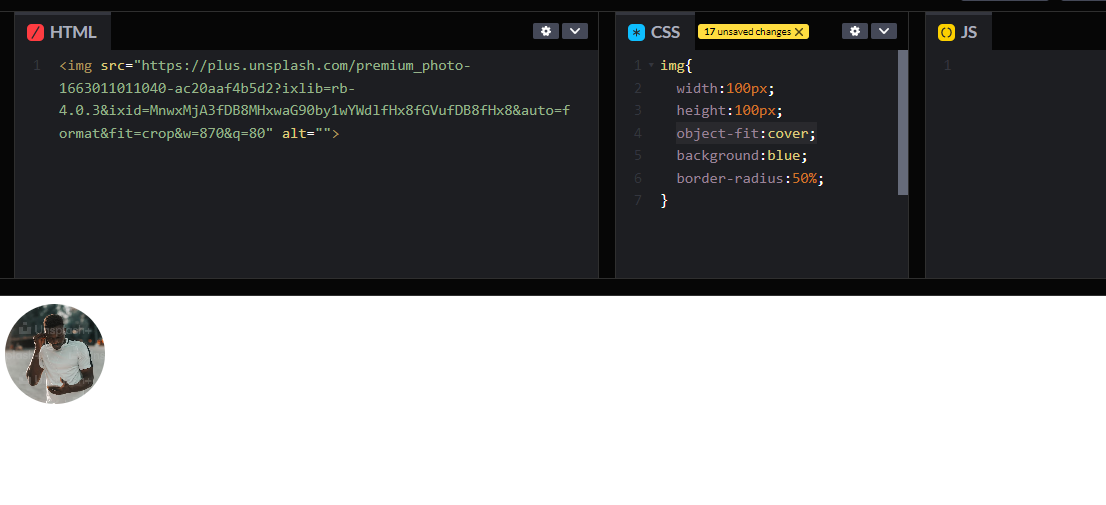Expand the CSS panel dropdown chevron
Screen dimensions: 1106x505
click(884, 31)
